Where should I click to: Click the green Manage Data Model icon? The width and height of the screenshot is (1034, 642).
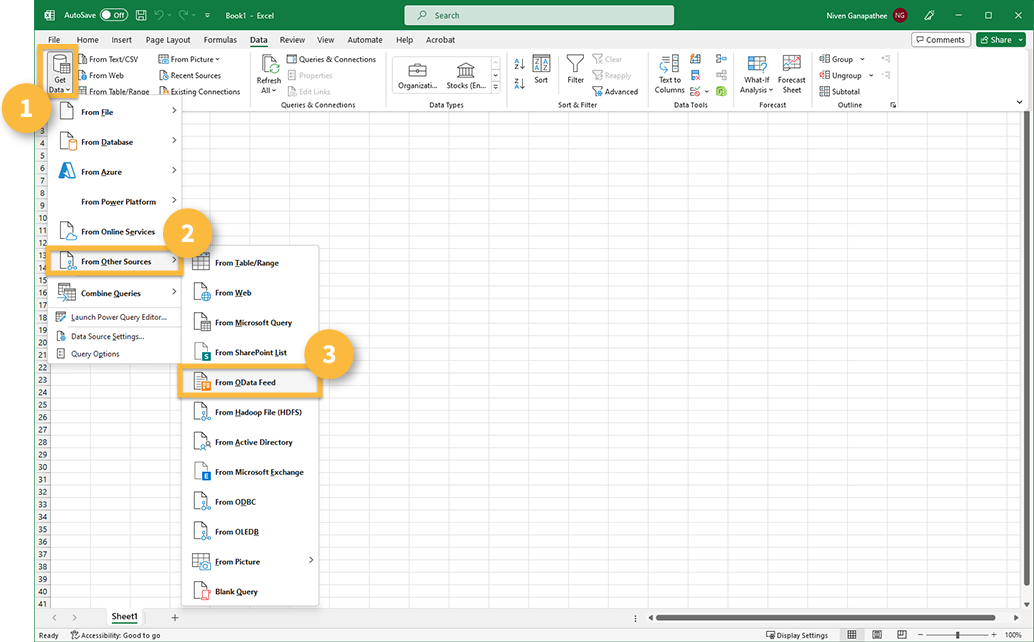(721, 92)
